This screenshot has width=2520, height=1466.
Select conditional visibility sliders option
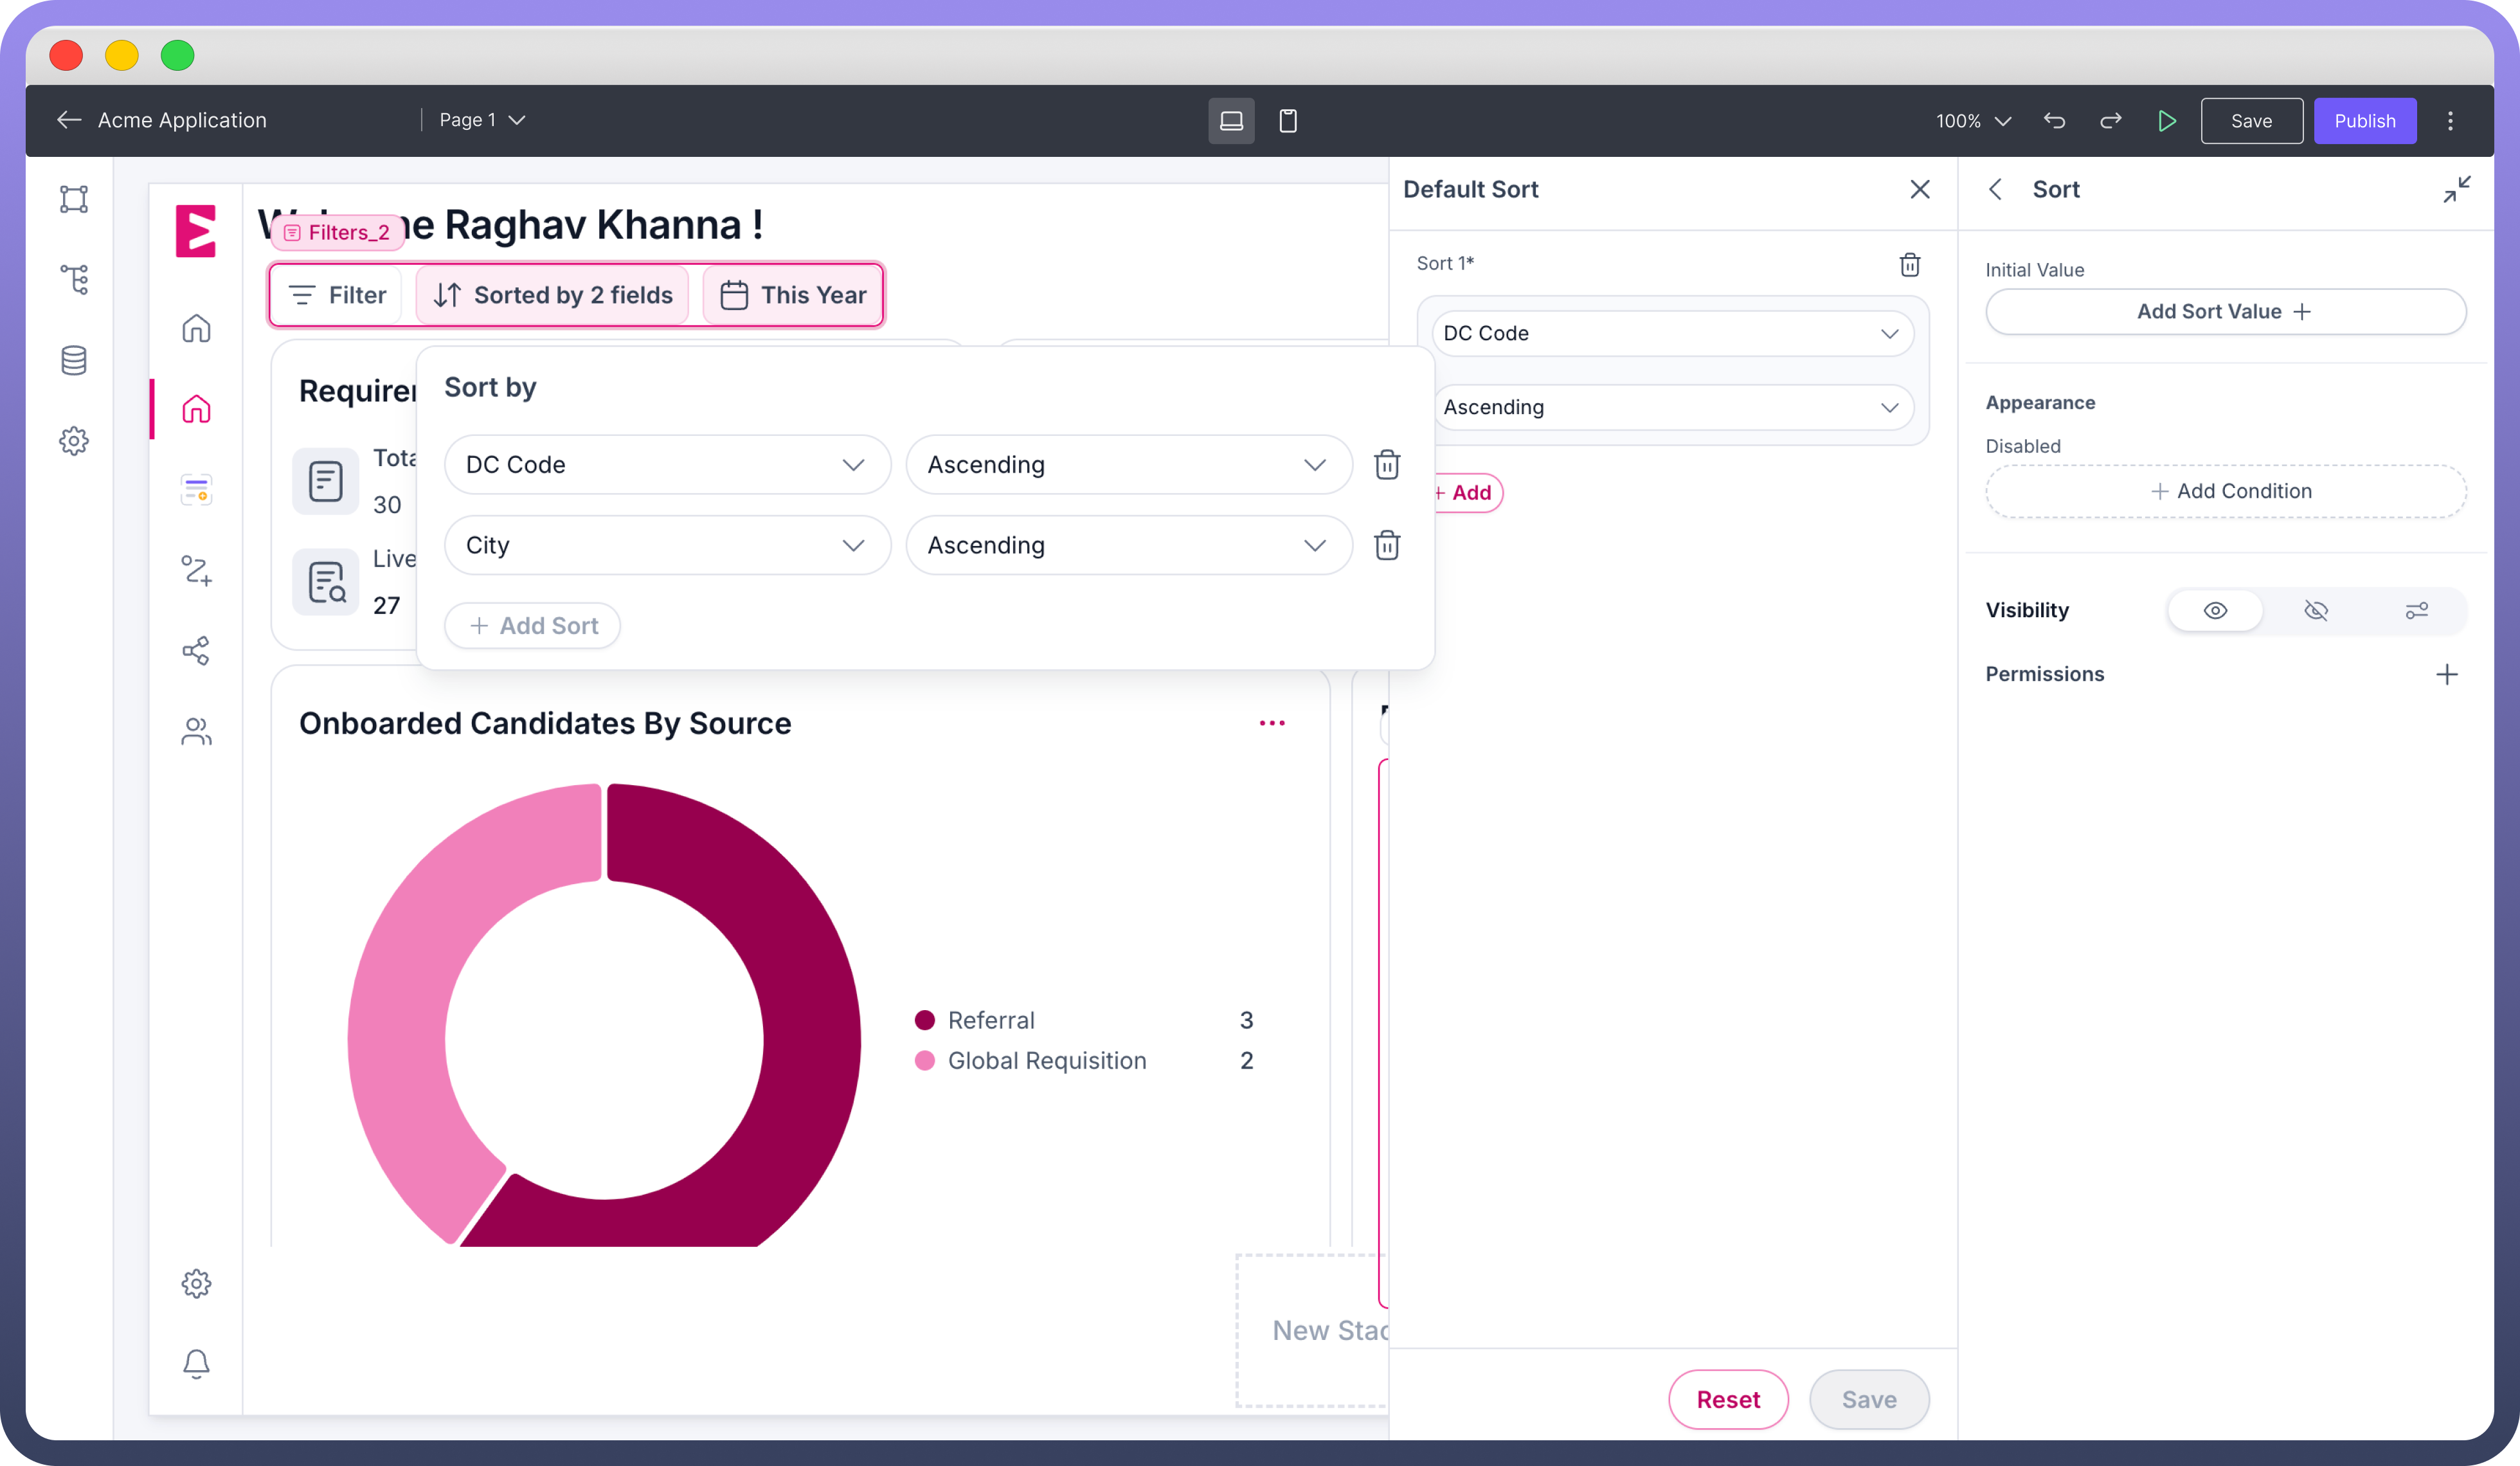2416,610
